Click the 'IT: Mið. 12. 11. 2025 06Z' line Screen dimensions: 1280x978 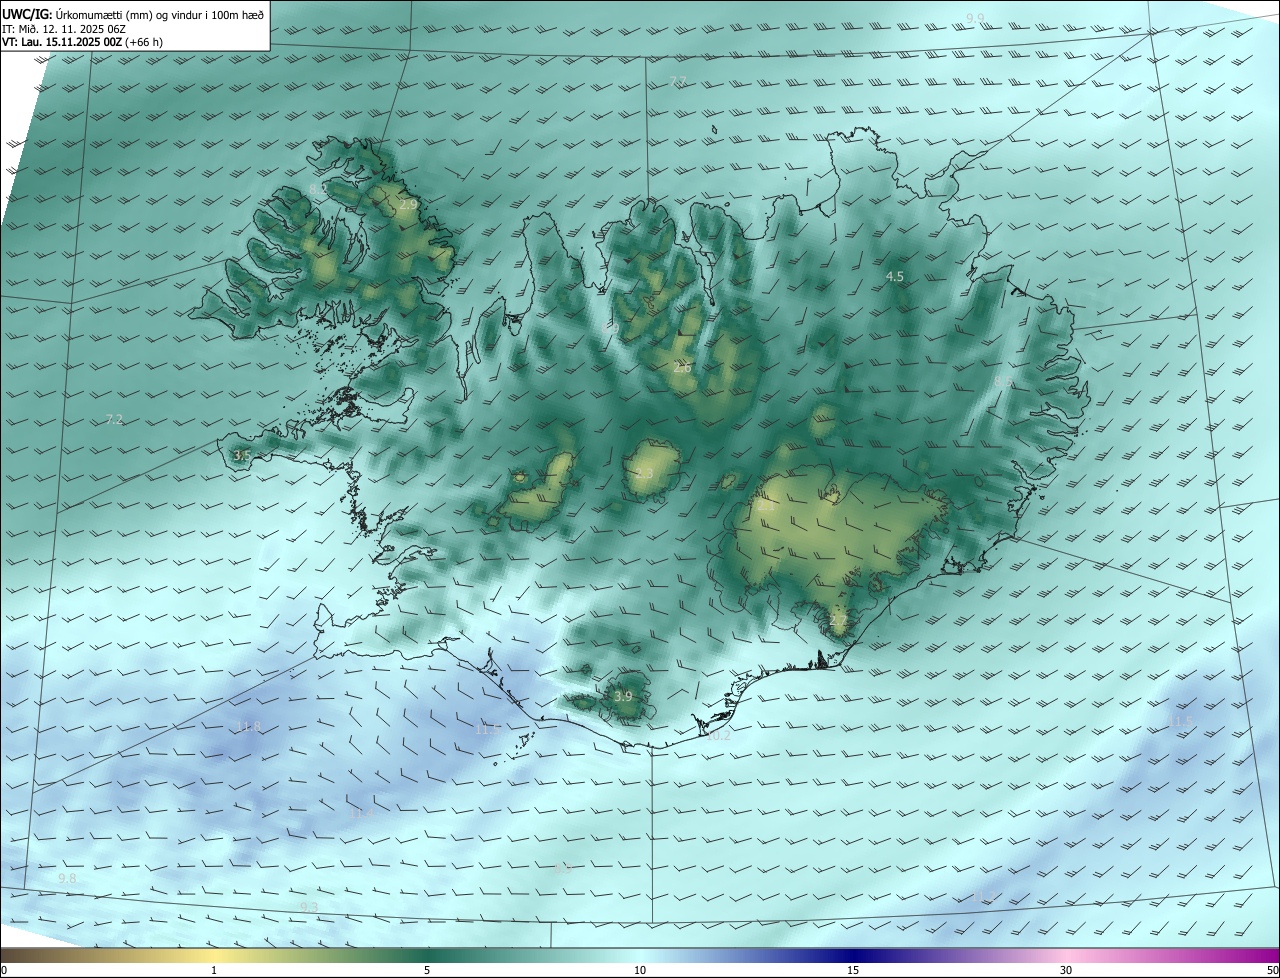(64, 29)
